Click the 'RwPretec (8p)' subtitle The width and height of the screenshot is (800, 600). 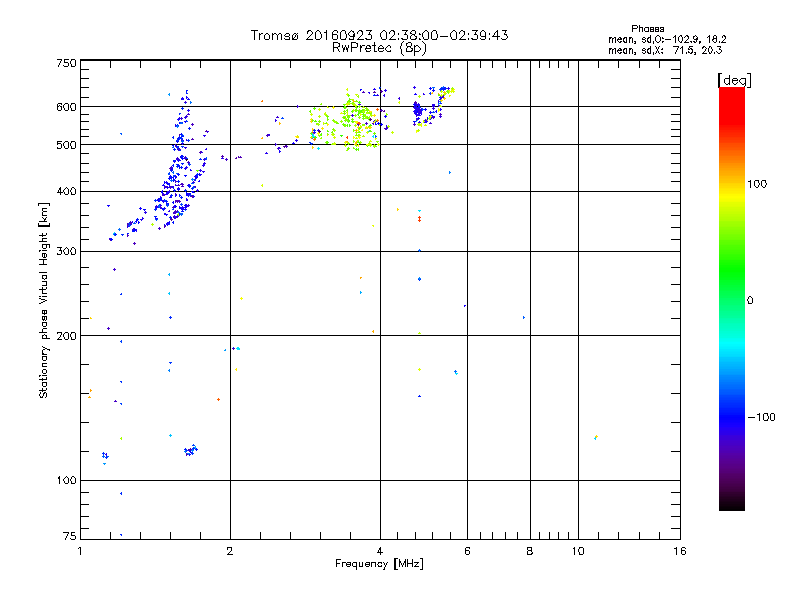coord(379,48)
